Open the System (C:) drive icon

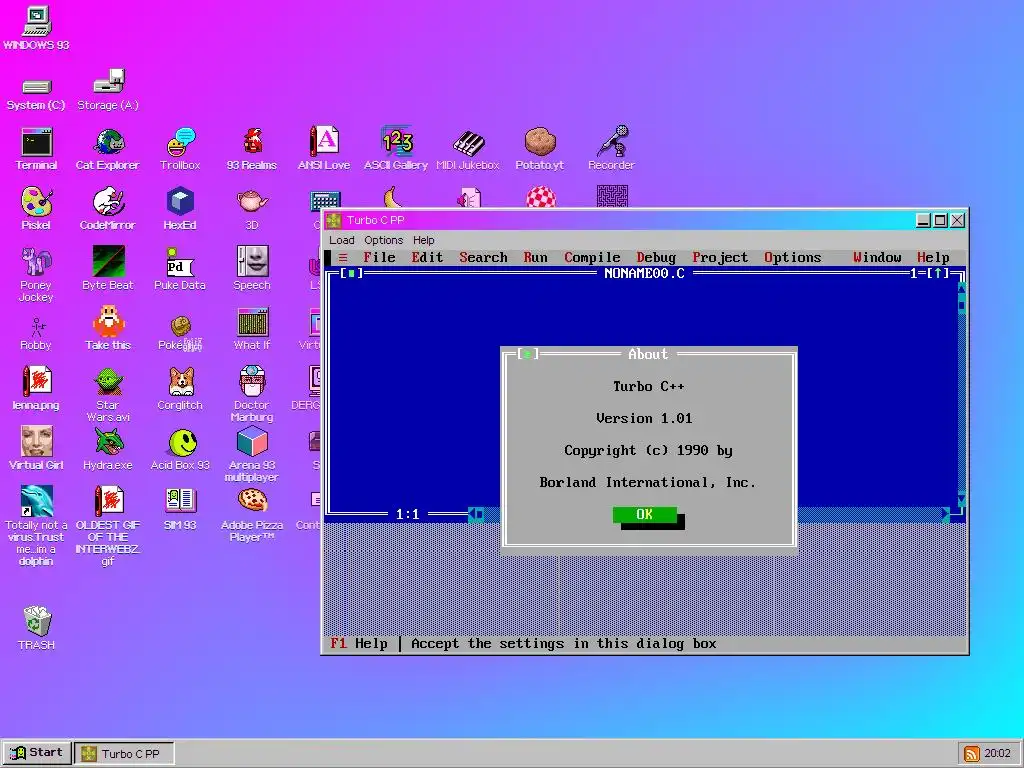(36, 93)
